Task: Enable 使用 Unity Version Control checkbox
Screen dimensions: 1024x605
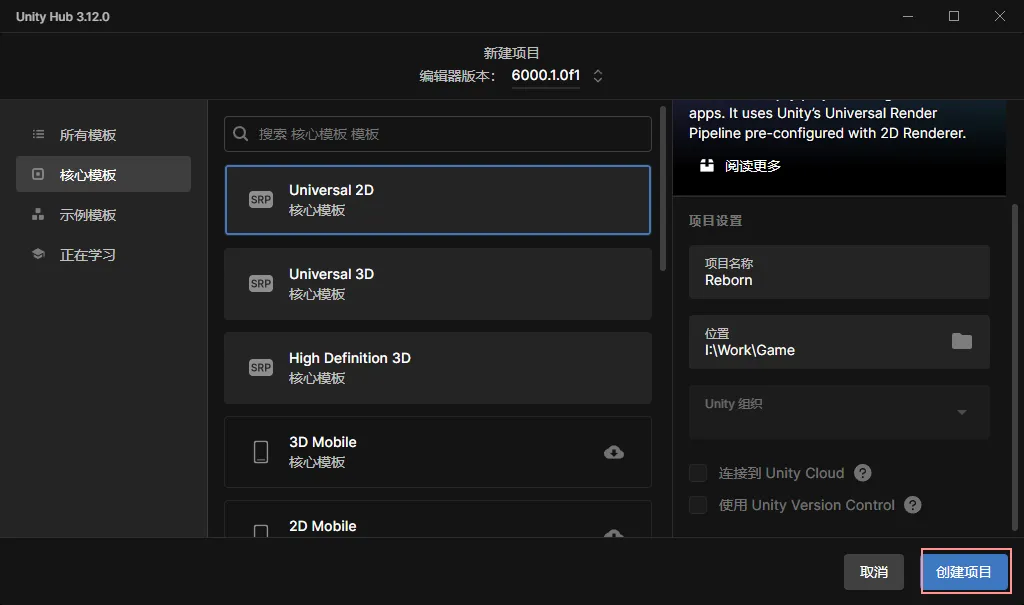Action: [698, 505]
